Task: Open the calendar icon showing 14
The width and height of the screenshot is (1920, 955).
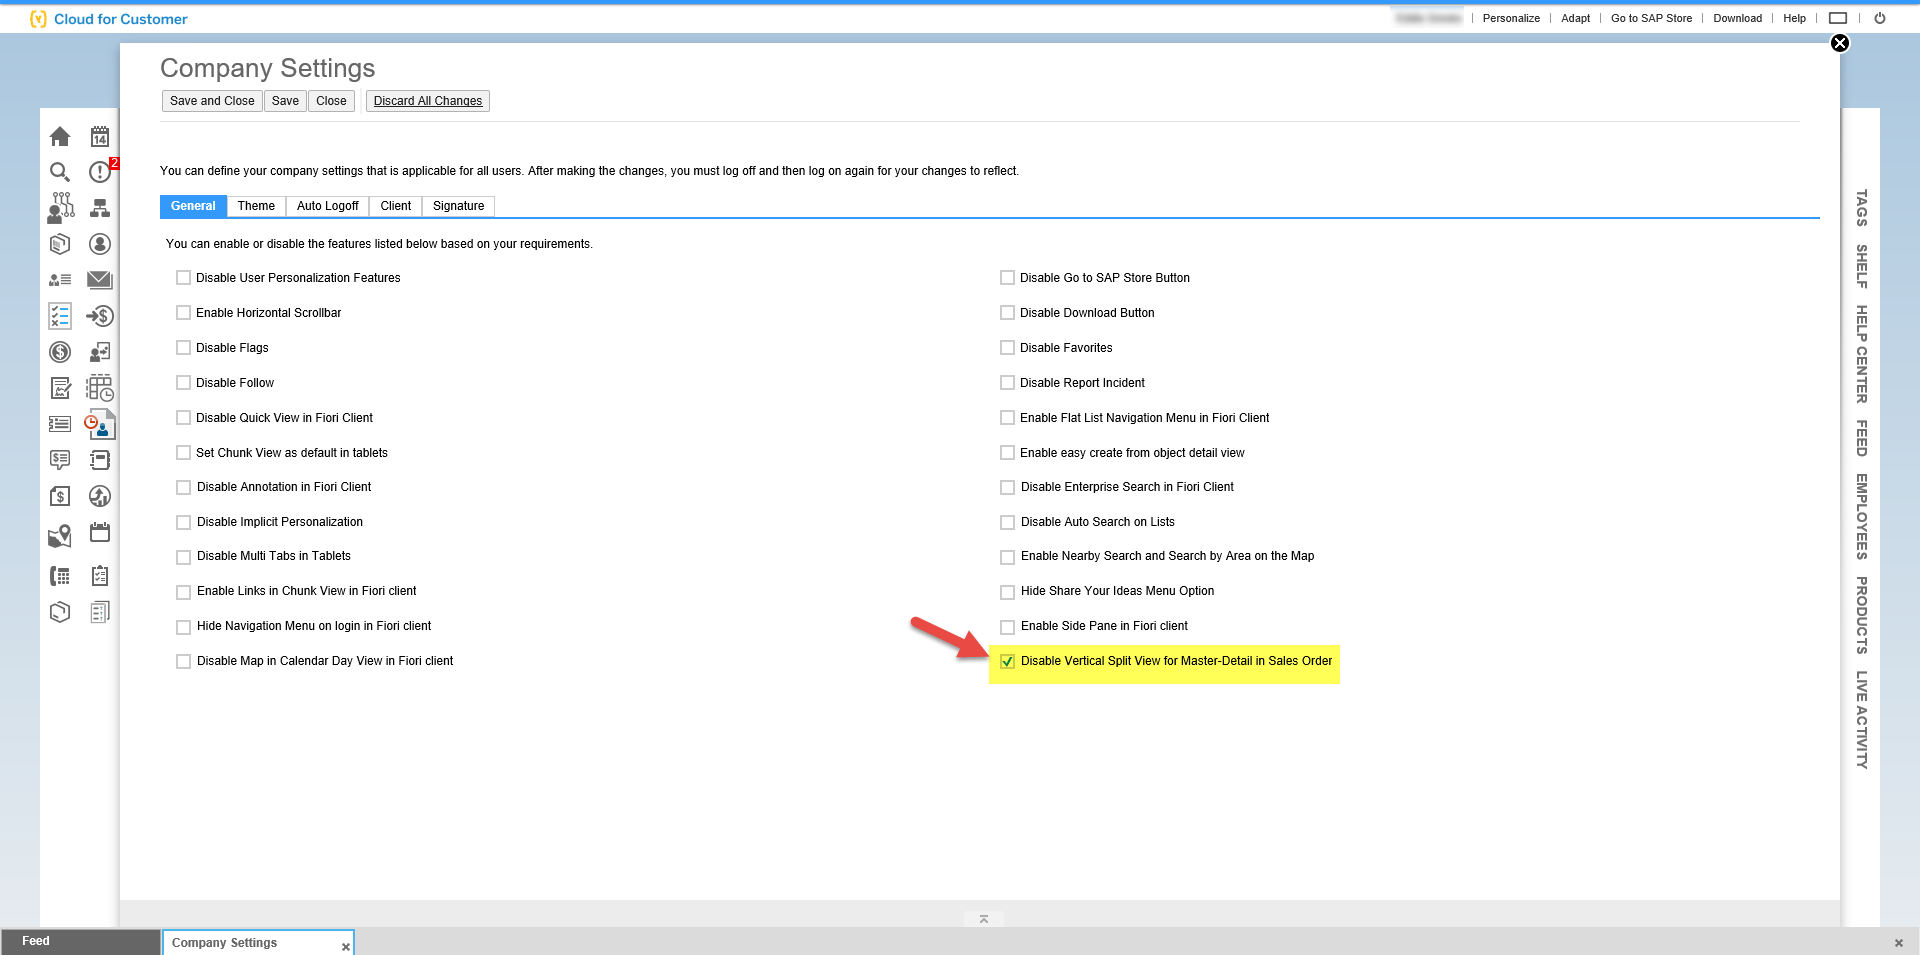Action: point(100,136)
